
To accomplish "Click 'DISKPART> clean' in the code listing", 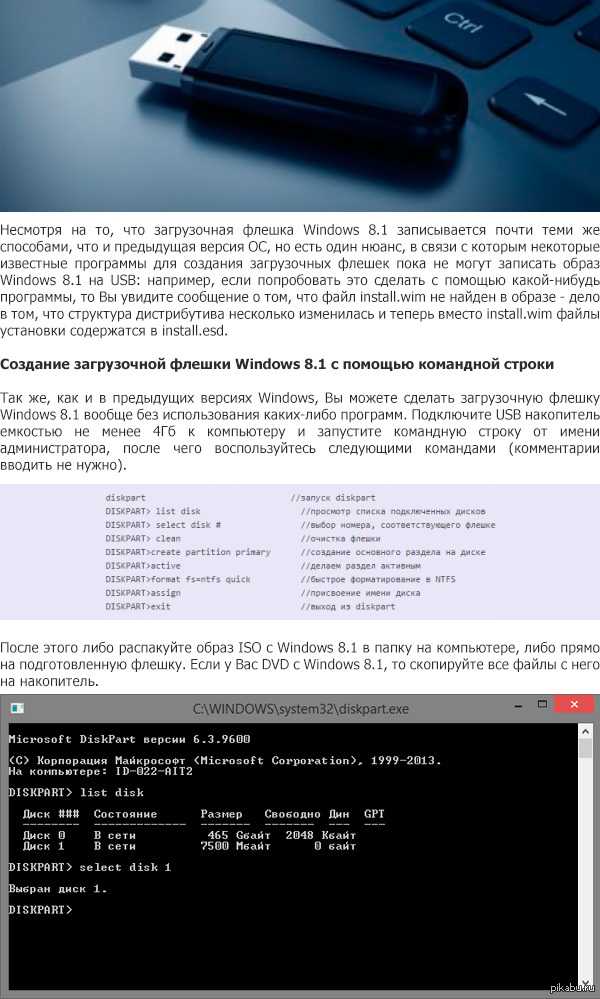I will pyautogui.click(x=143, y=538).
